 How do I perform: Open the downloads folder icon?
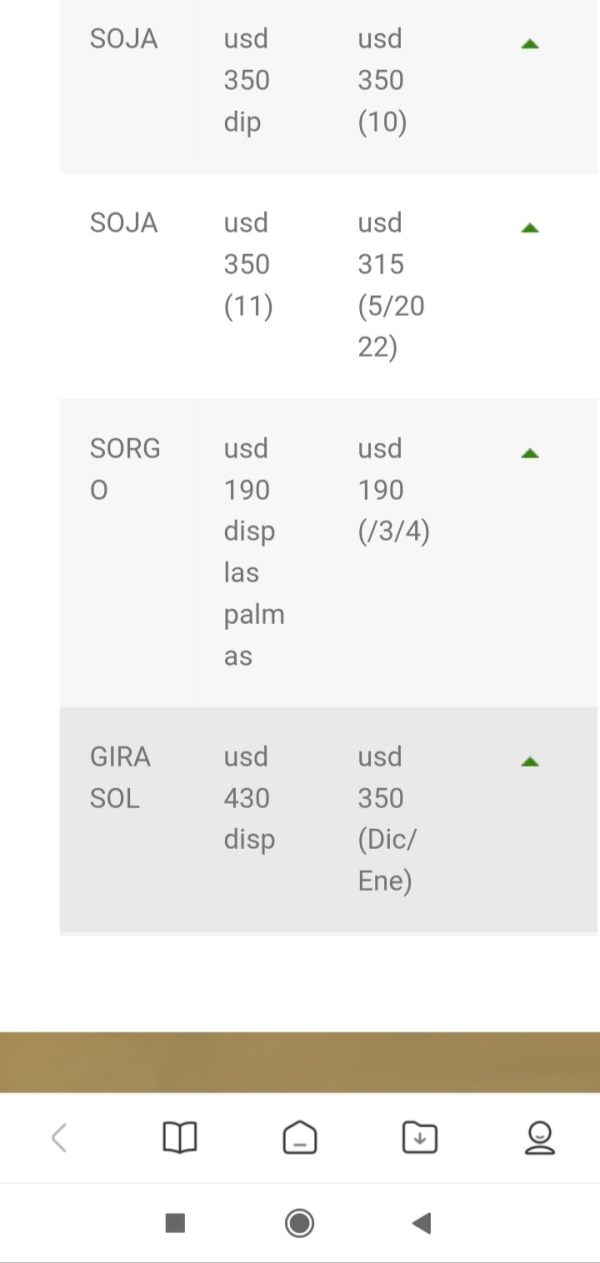coord(420,1137)
